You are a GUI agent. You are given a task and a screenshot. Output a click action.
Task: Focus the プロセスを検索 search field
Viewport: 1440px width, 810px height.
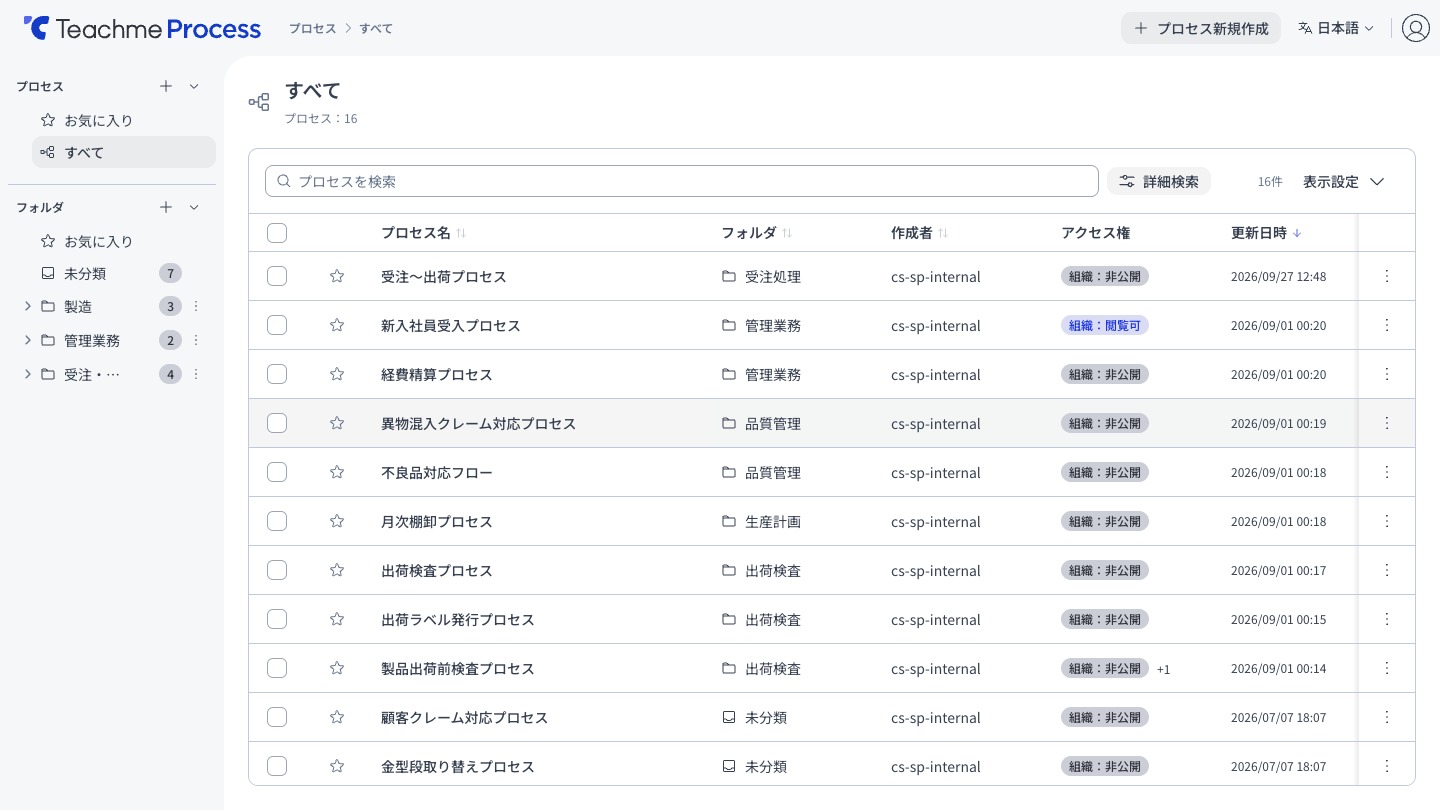[682, 181]
